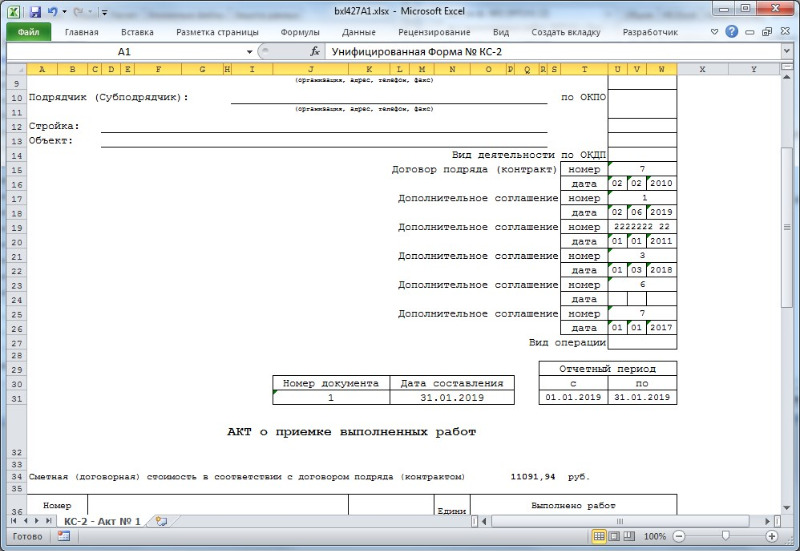This screenshot has width=800, height=551.
Task: Open the Рецензирование ribbon tab
Action: click(434, 32)
